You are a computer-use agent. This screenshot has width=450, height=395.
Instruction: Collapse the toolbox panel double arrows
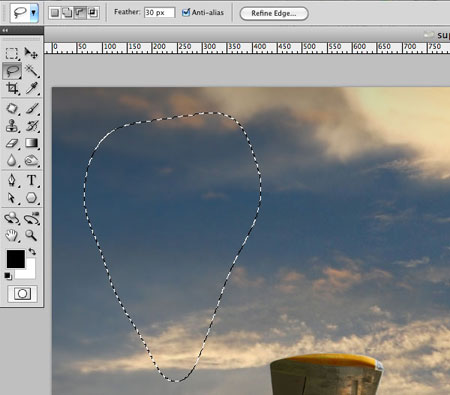tap(5, 30)
